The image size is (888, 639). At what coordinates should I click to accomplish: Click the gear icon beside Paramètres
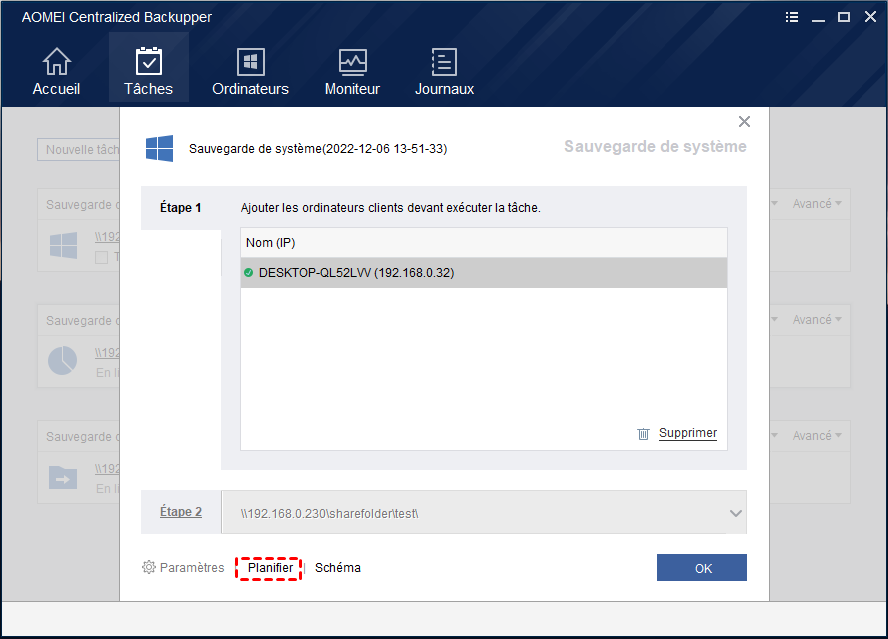click(148, 567)
